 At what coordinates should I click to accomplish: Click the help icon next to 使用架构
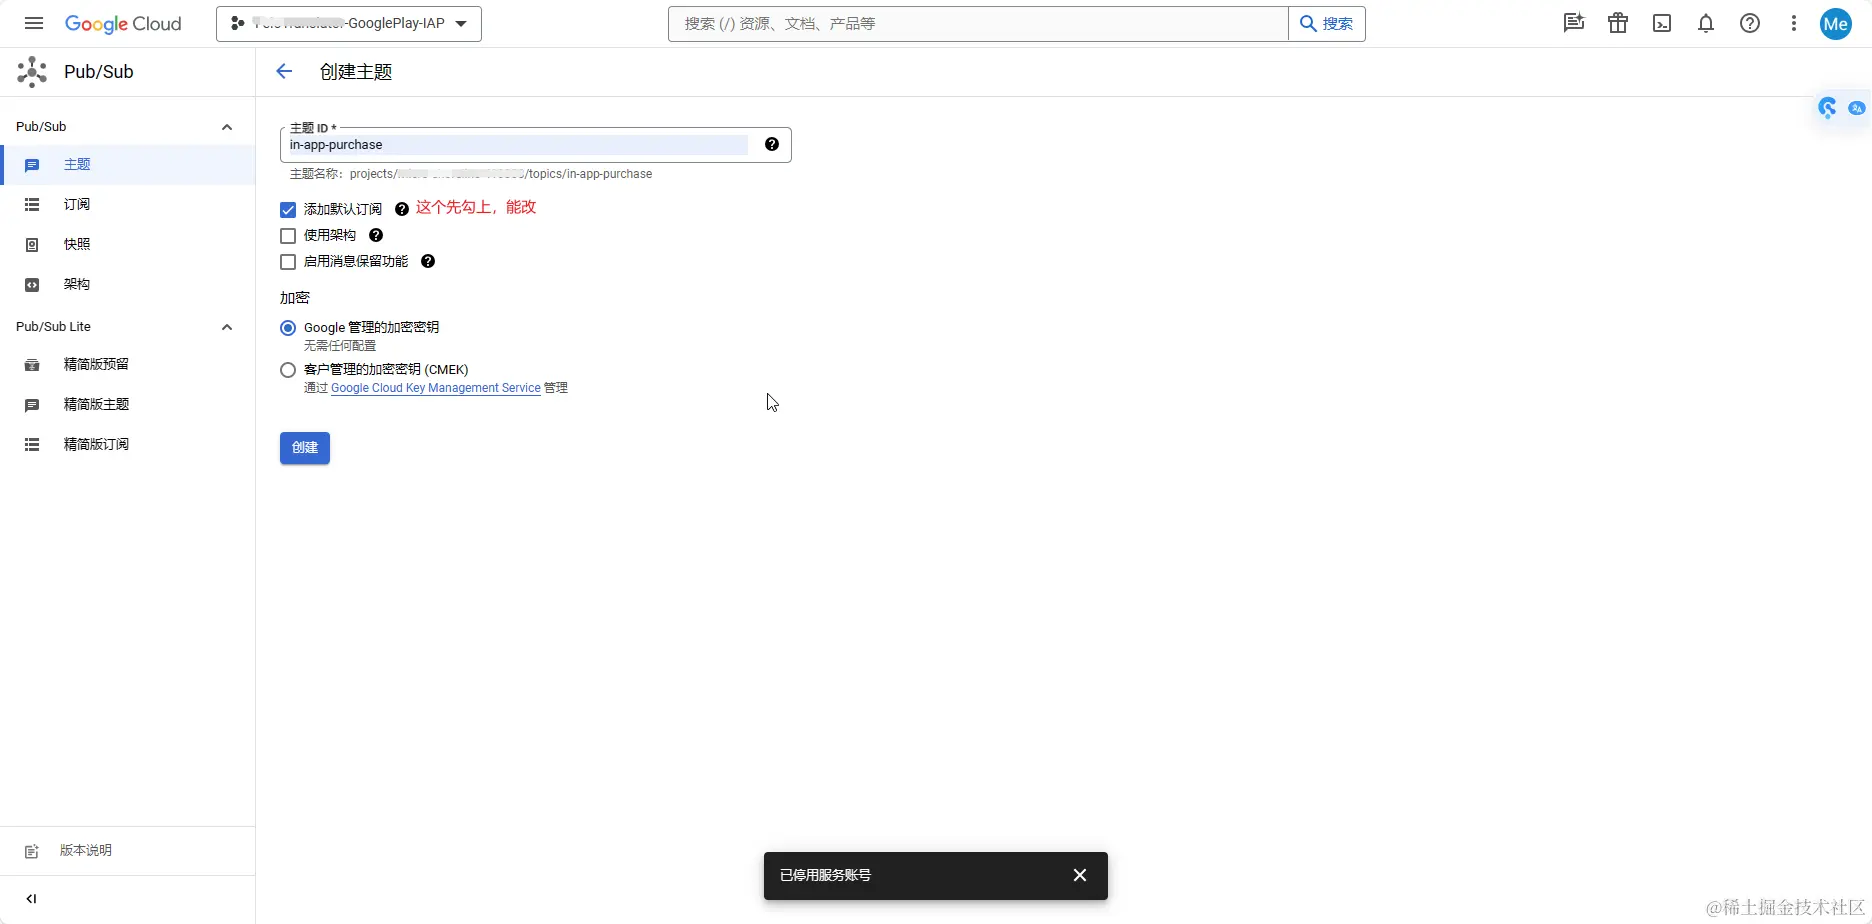click(376, 235)
